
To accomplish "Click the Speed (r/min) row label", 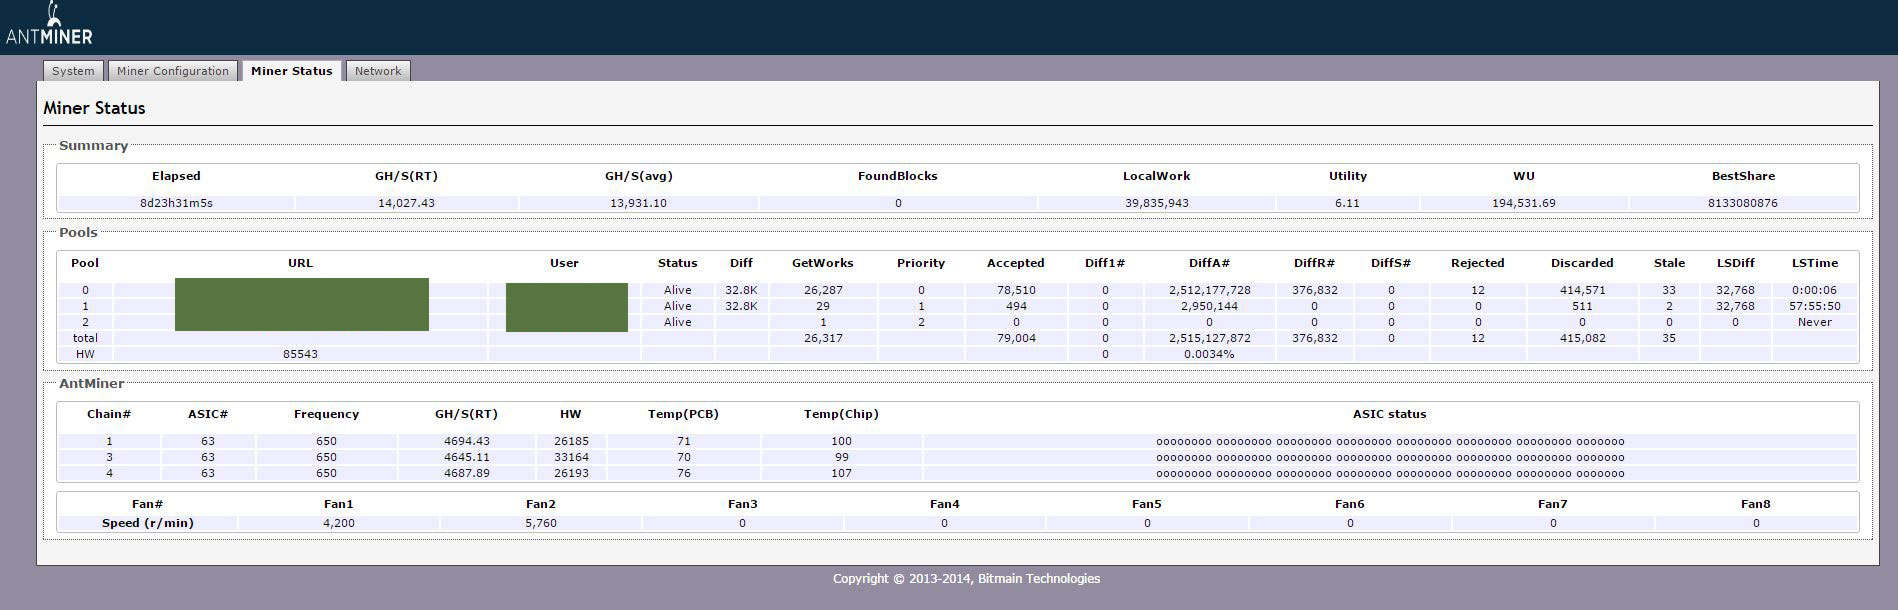I will coord(147,523).
